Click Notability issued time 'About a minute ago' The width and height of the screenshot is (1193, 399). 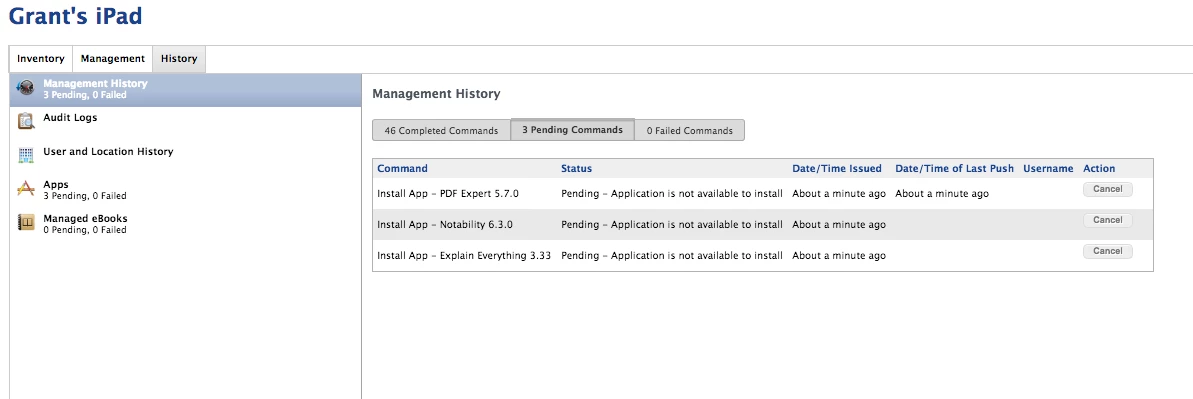pos(838,225)
